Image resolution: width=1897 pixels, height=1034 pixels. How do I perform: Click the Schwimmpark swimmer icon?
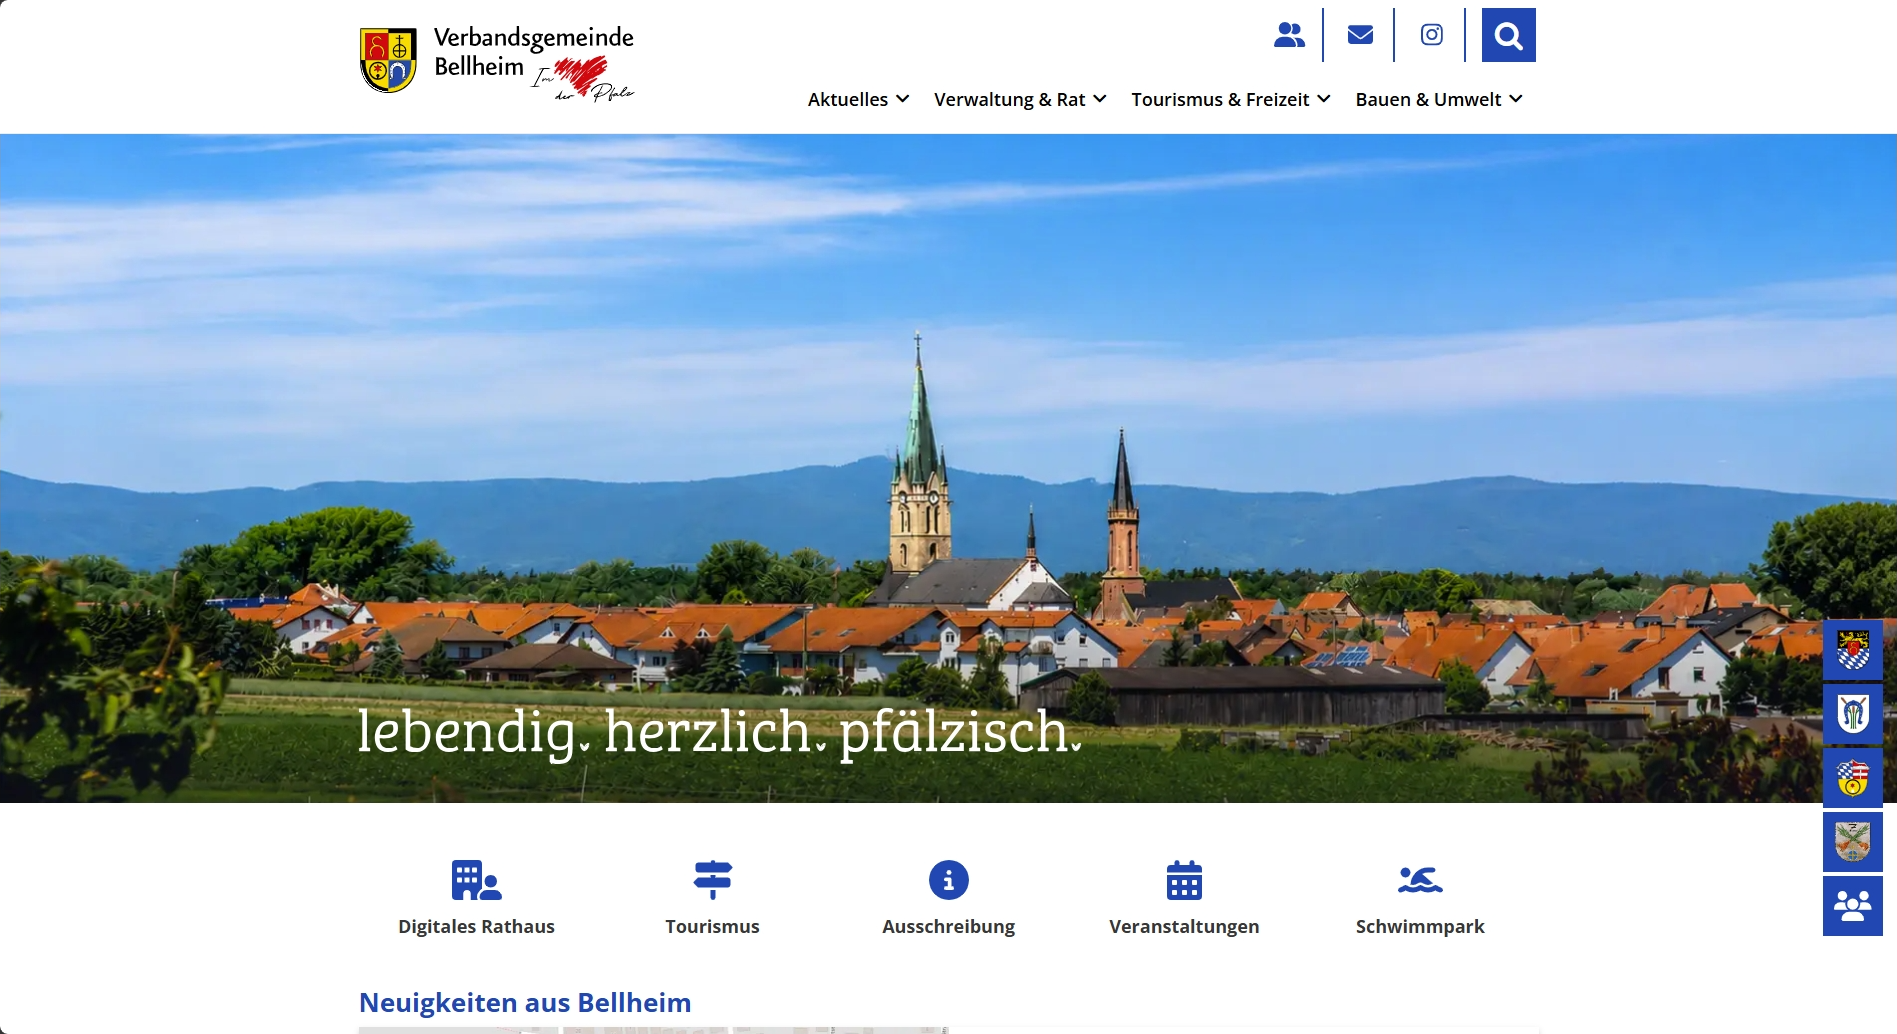(1420, 880)
